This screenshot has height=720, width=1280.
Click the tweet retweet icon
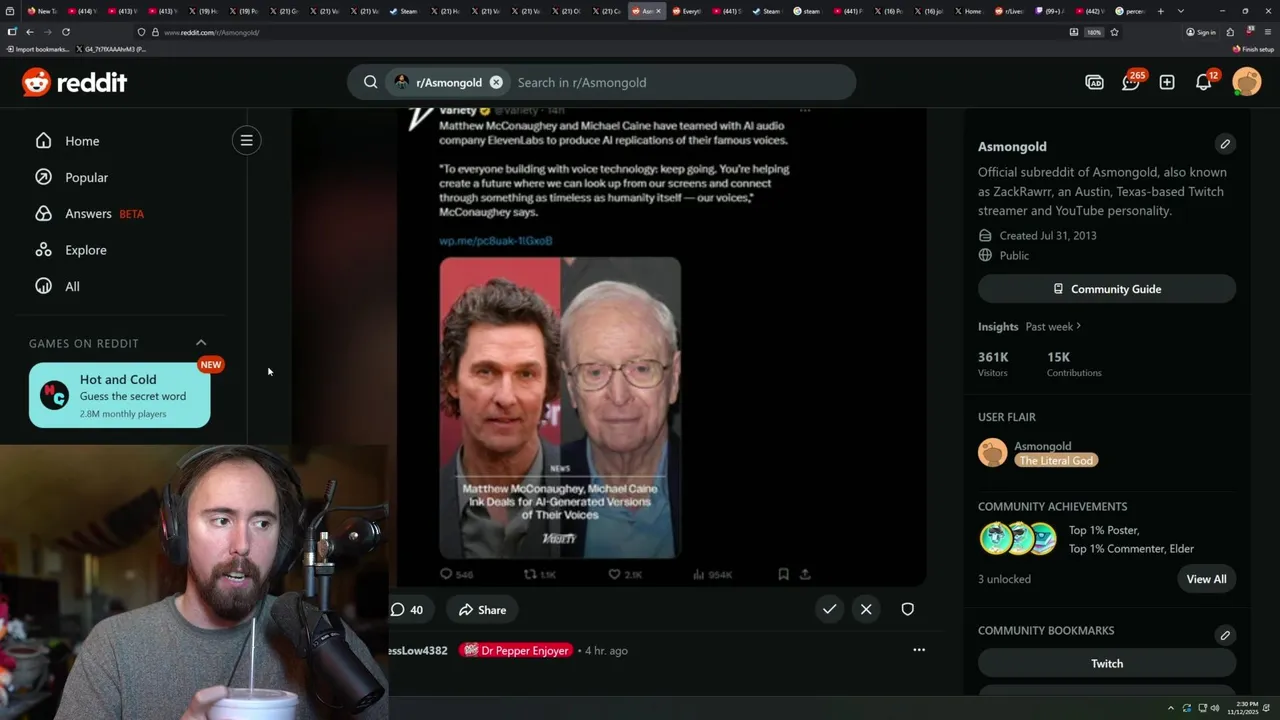click(530, 574)
